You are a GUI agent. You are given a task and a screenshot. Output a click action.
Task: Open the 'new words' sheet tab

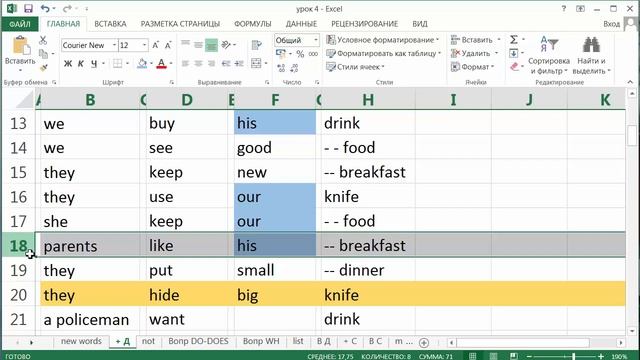click(81, 341)
